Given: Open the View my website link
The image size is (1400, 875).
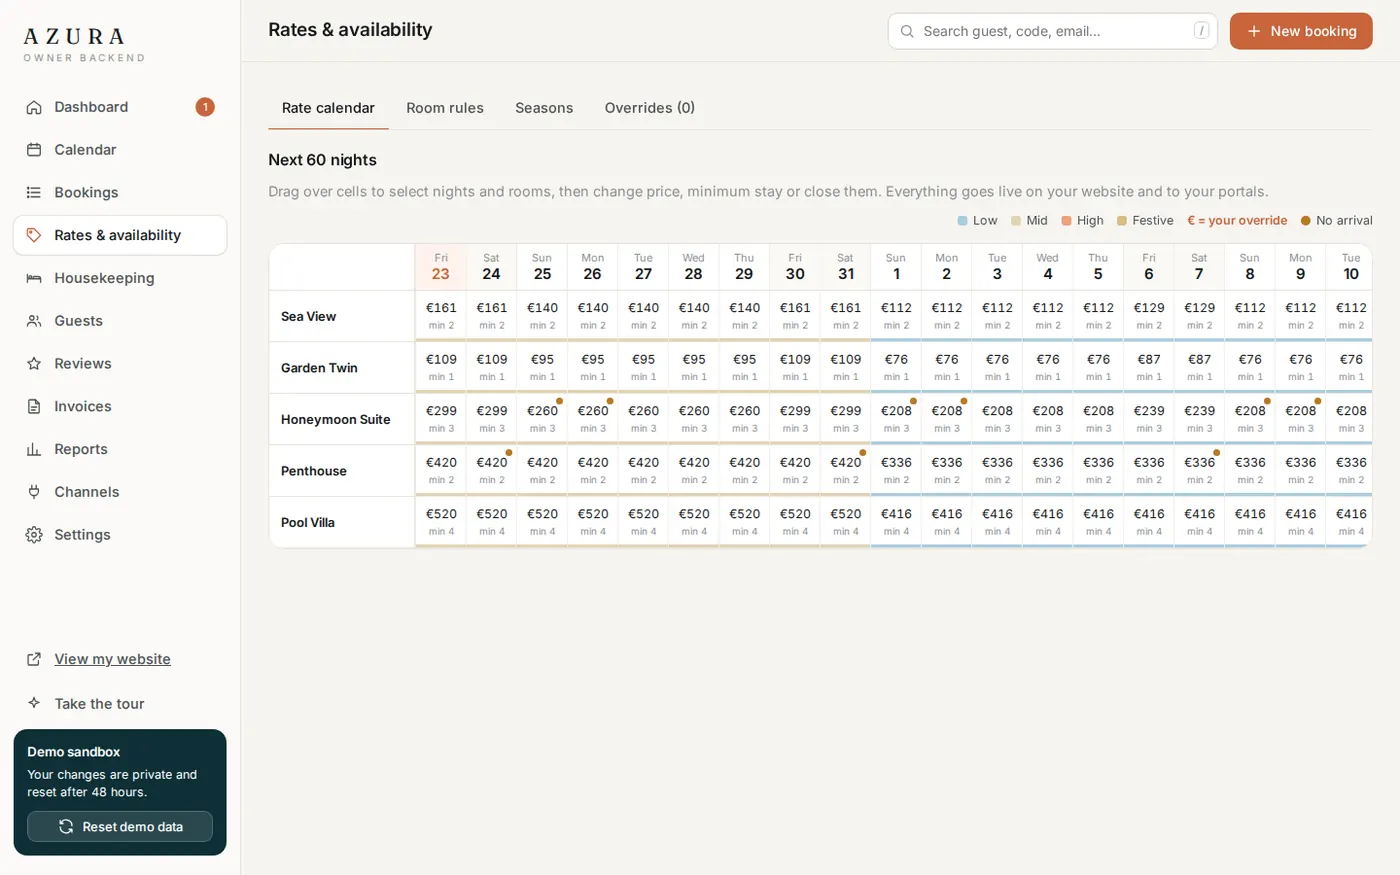Looking at the screenshot, I should 112,659.
